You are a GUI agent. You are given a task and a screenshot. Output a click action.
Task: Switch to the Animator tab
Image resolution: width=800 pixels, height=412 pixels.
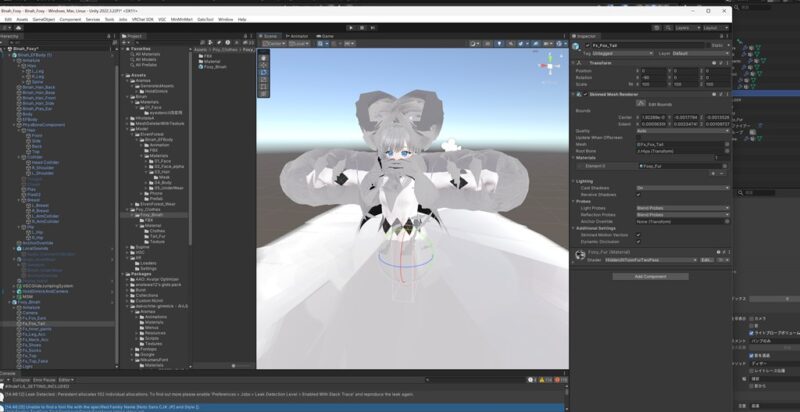click(x=298, y=35)
